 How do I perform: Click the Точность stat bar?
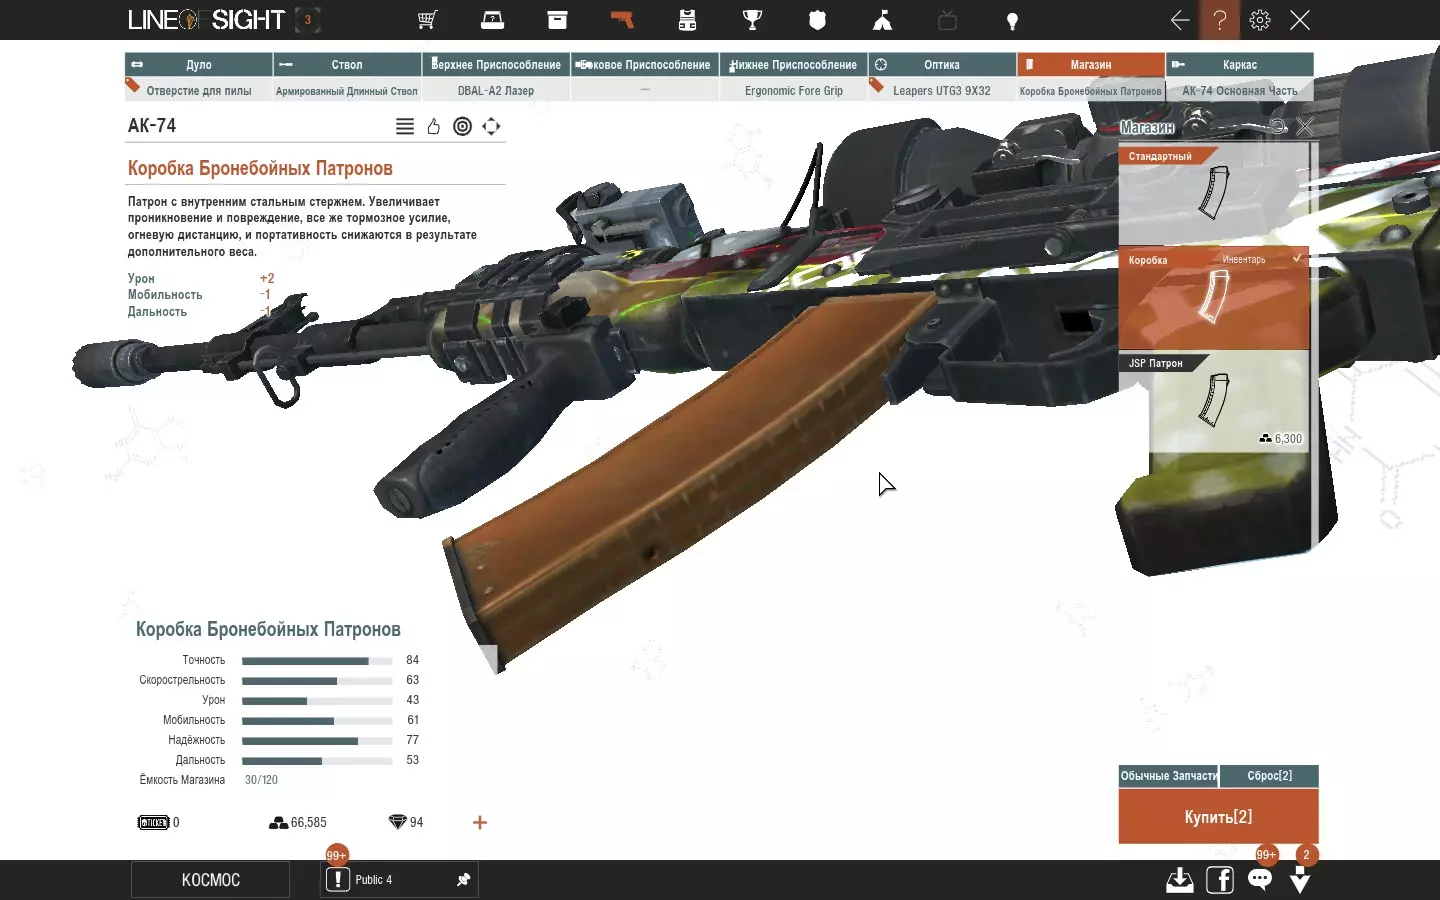[x=317, y=660]
